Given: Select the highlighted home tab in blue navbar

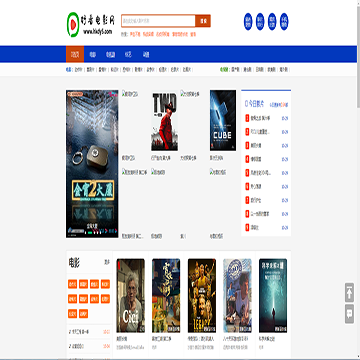Looking at the screenshot, I should [x=75, y=54].
